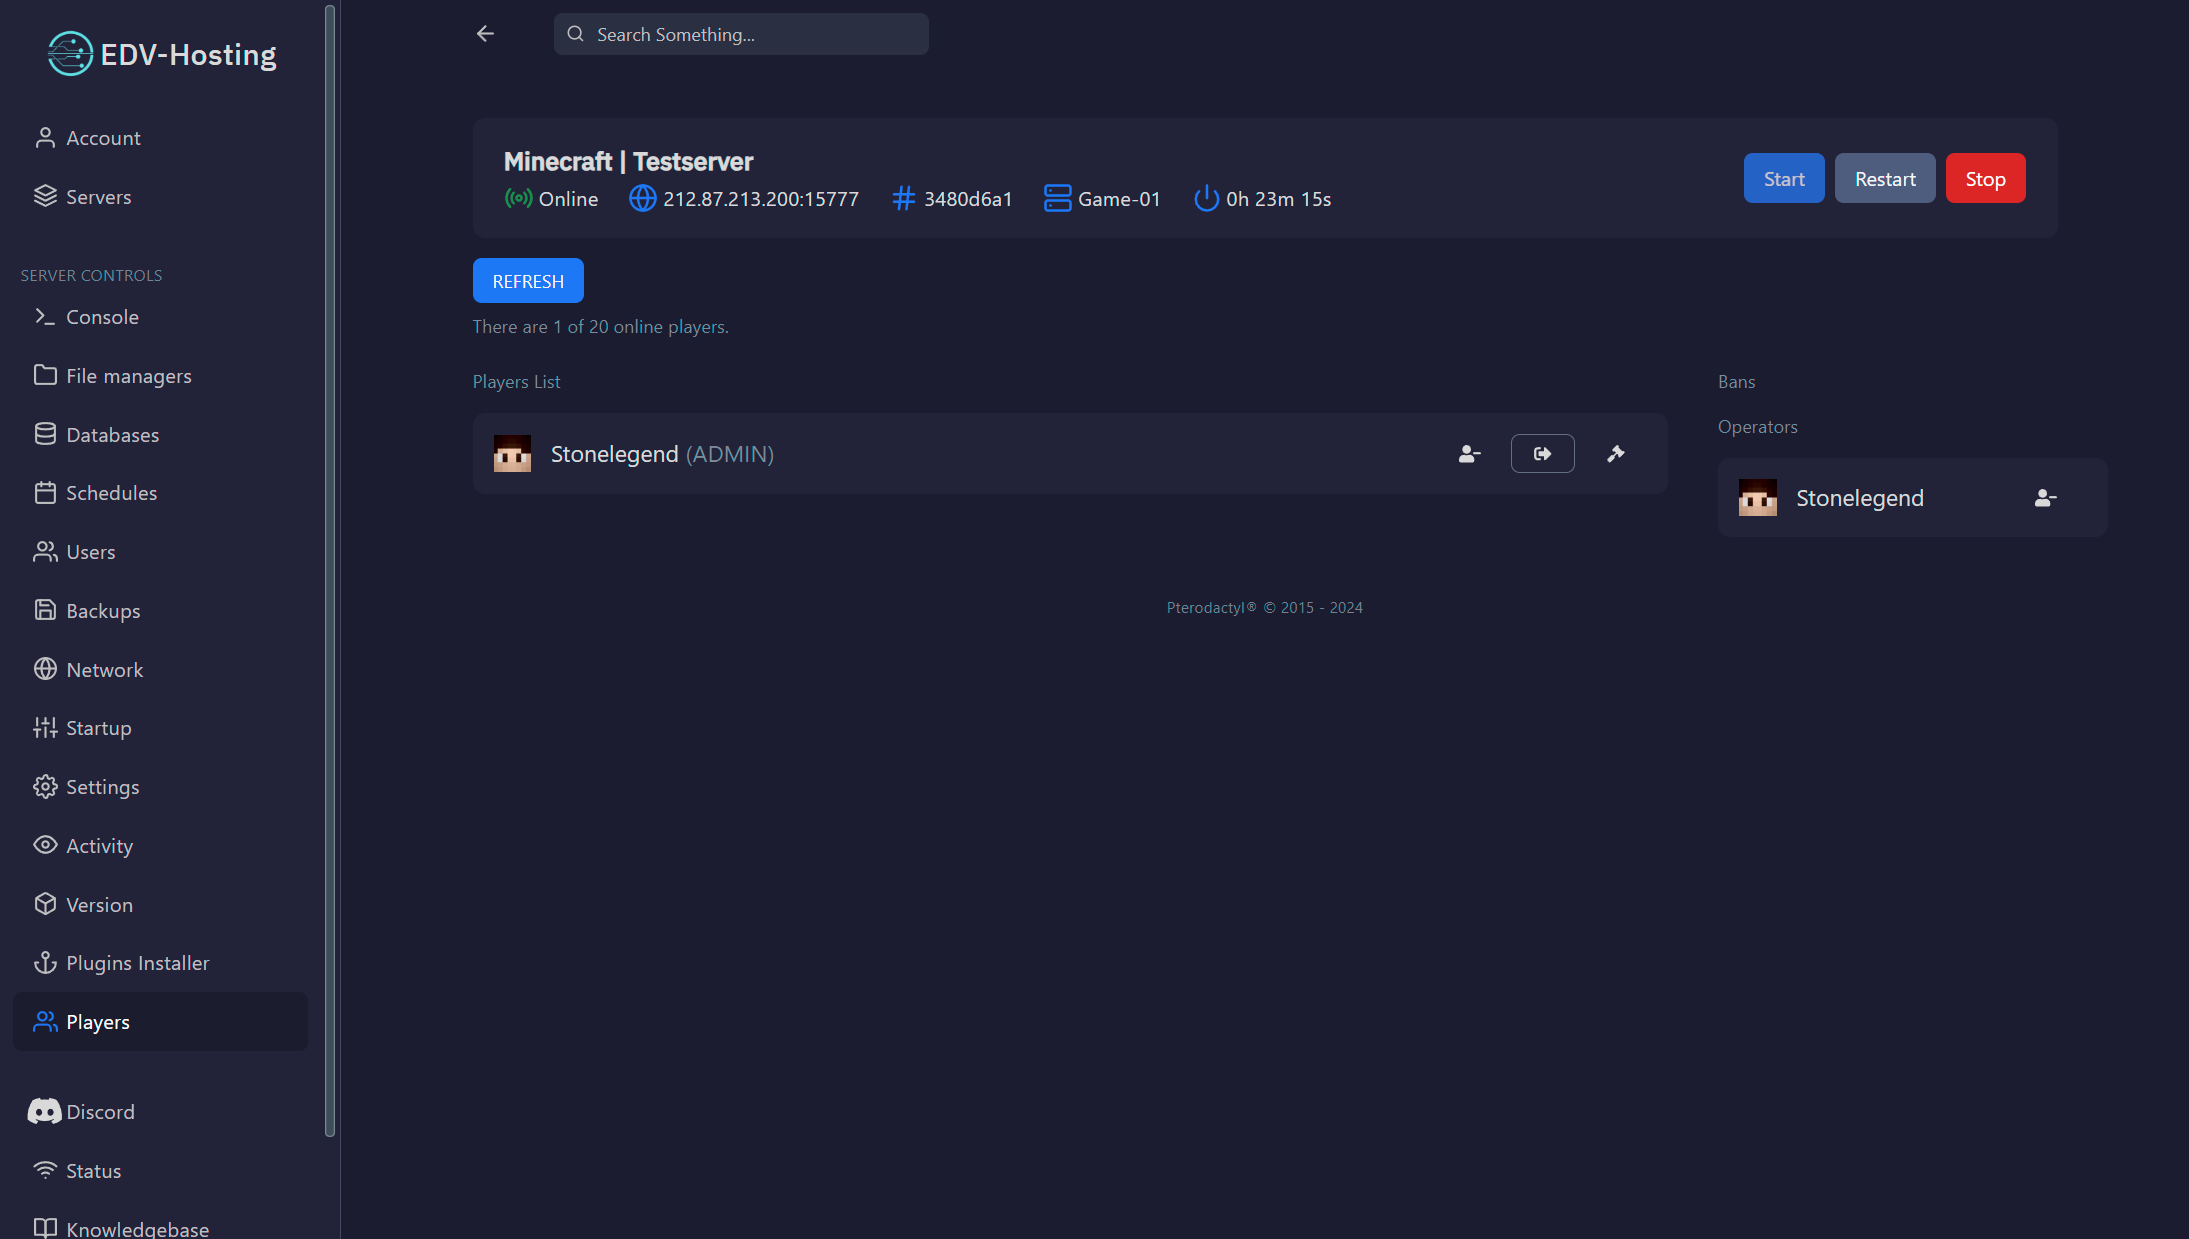
Task: Click the Settings gear icon
Action: point(45,787)
